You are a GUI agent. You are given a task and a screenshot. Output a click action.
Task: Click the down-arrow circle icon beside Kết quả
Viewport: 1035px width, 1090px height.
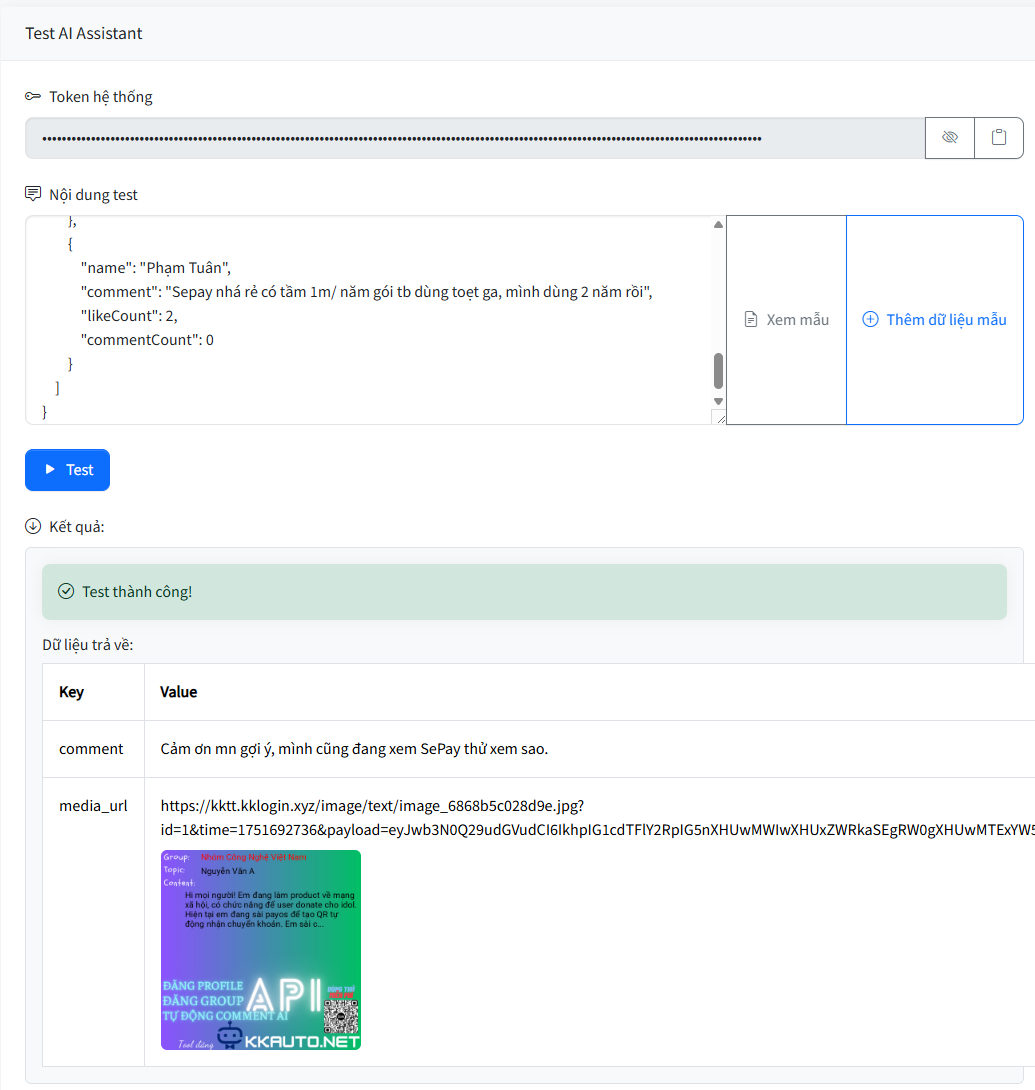33,526
